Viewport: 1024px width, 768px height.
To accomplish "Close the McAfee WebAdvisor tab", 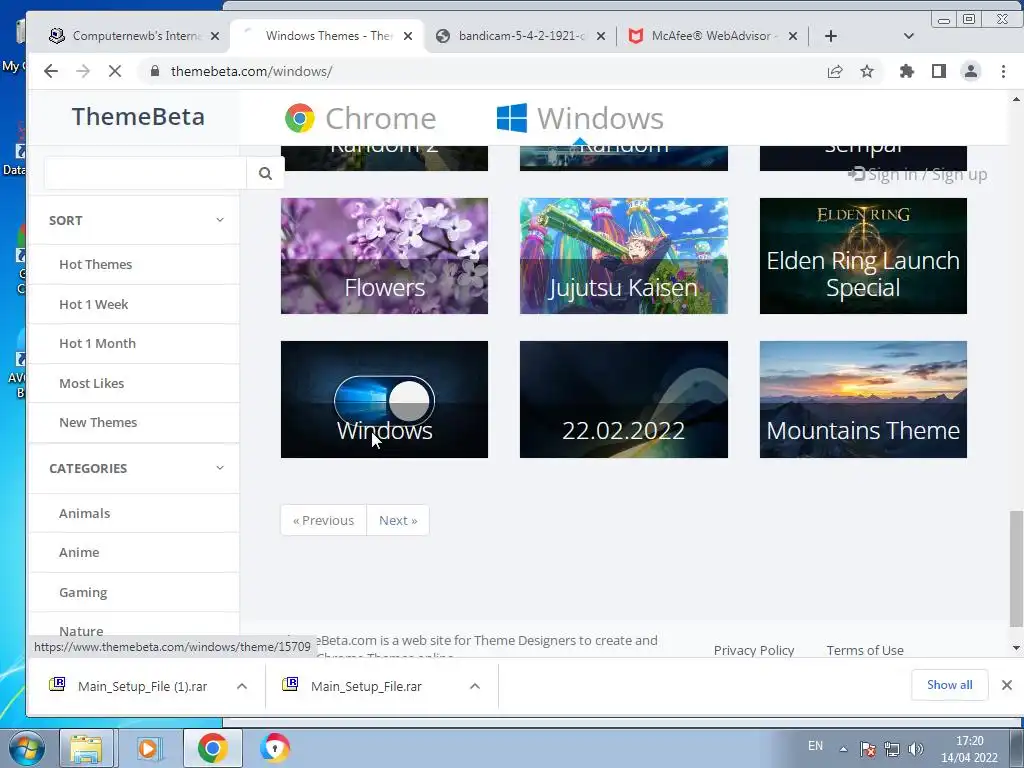I will [793, 36].
